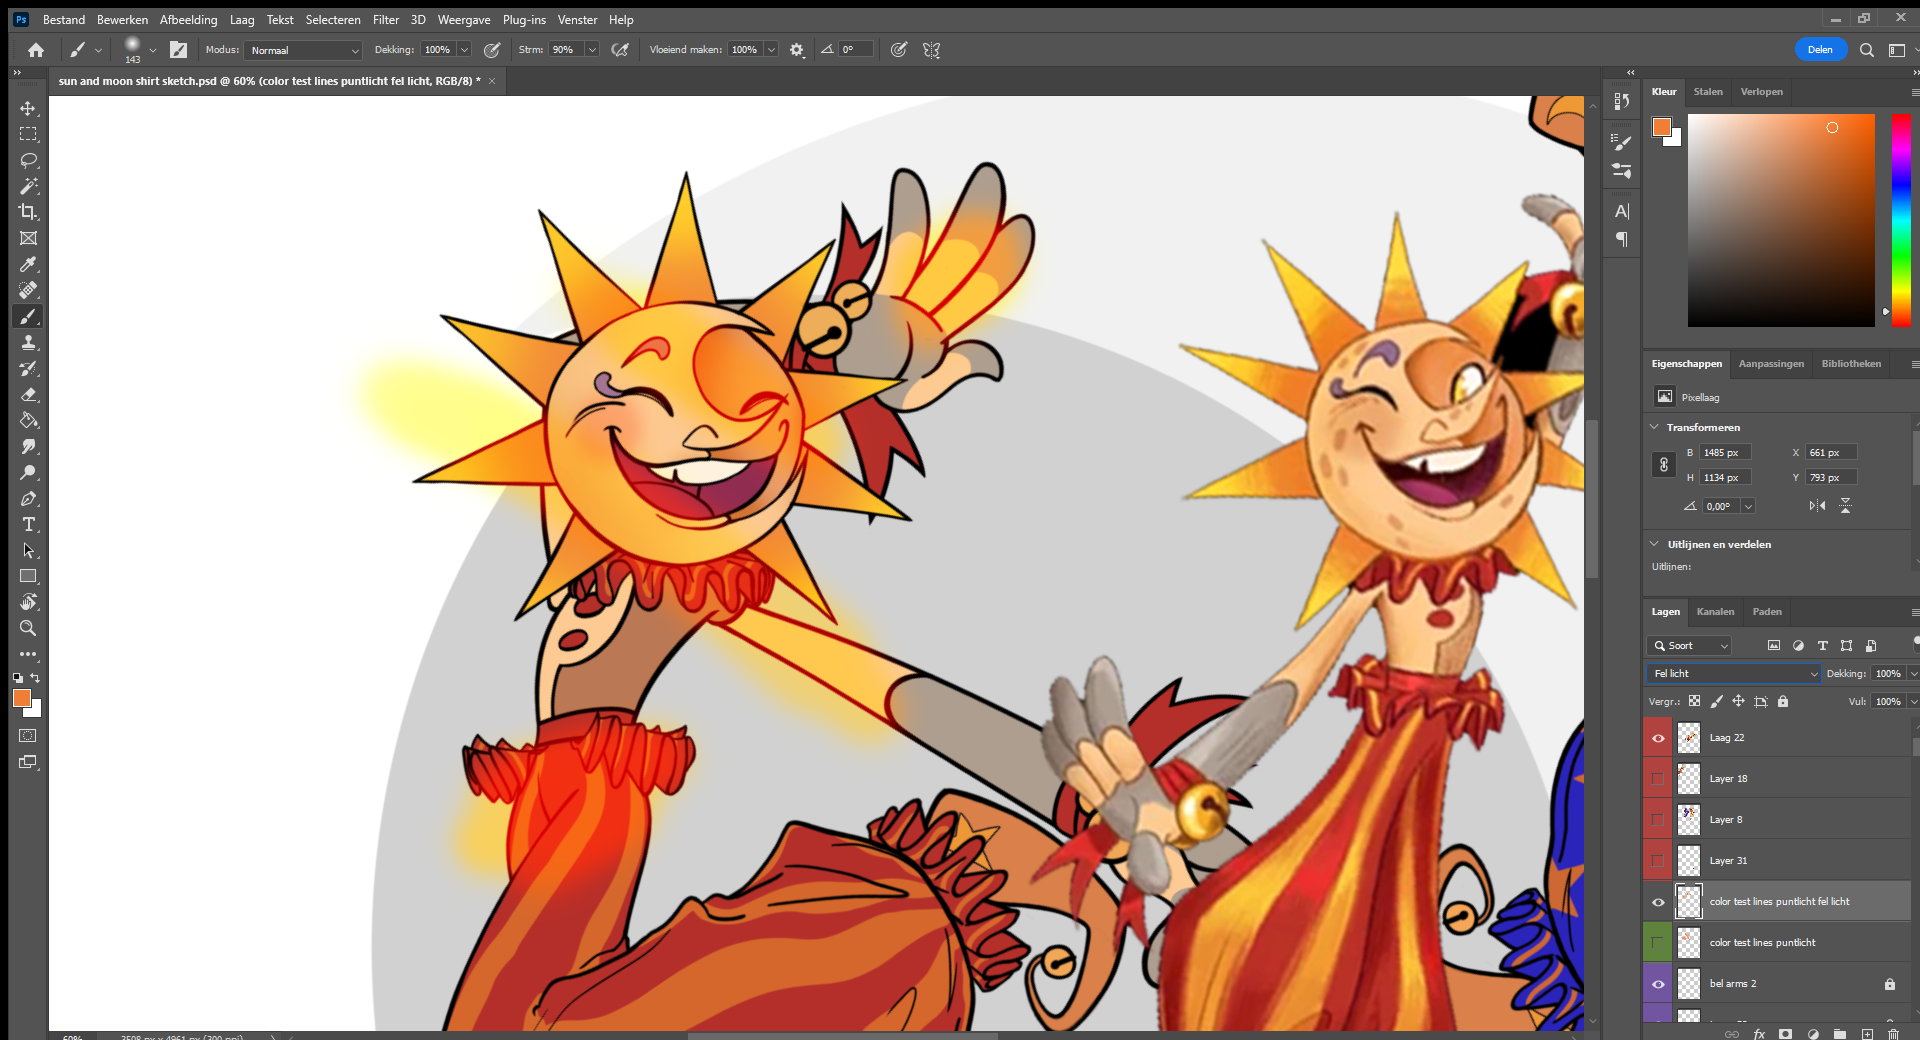Select the Paint Bucket tool

pos(28,420)
